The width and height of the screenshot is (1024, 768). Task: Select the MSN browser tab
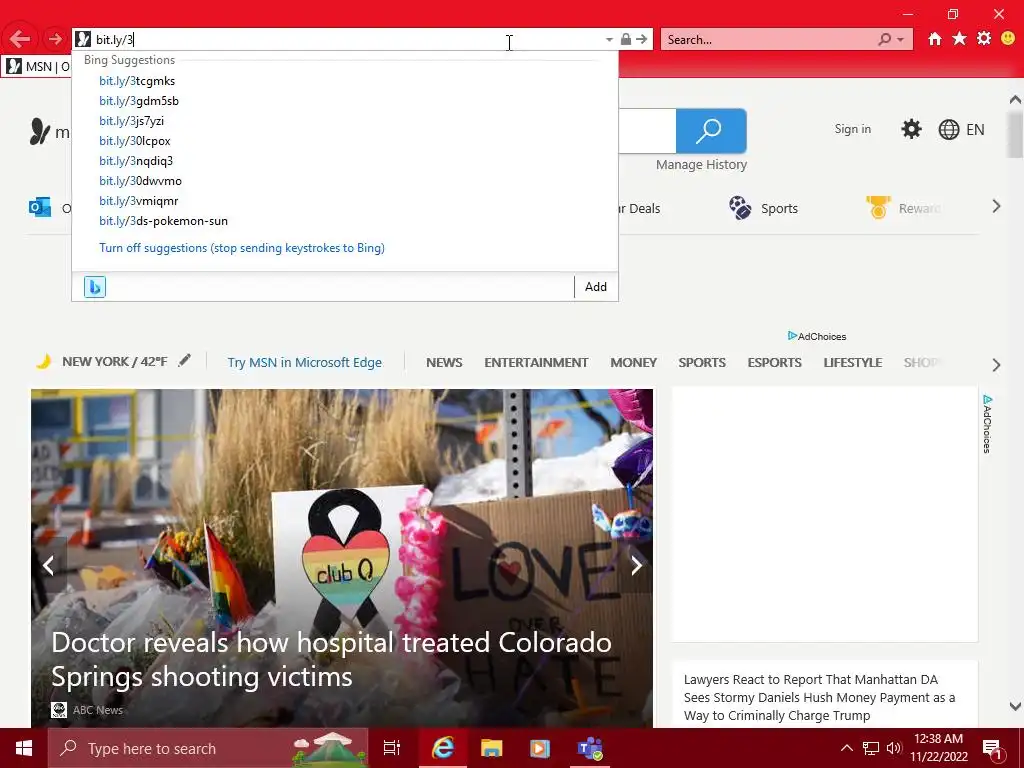click(x=37, y=67)
